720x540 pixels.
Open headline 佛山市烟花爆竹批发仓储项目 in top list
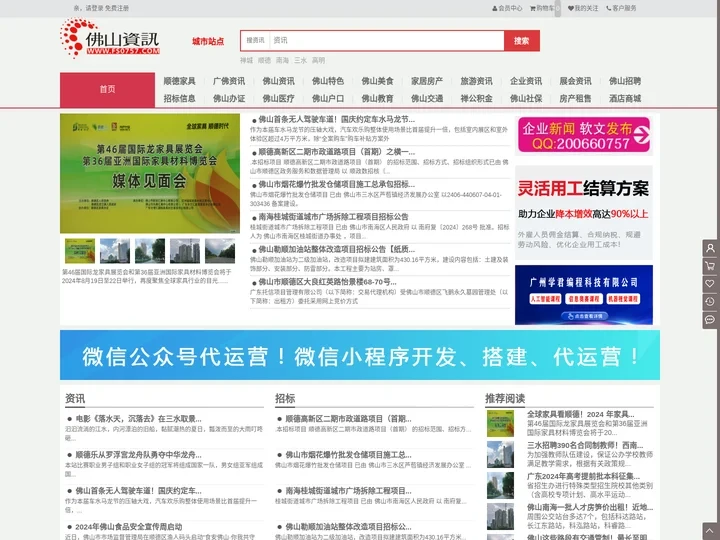pos(336,184)
